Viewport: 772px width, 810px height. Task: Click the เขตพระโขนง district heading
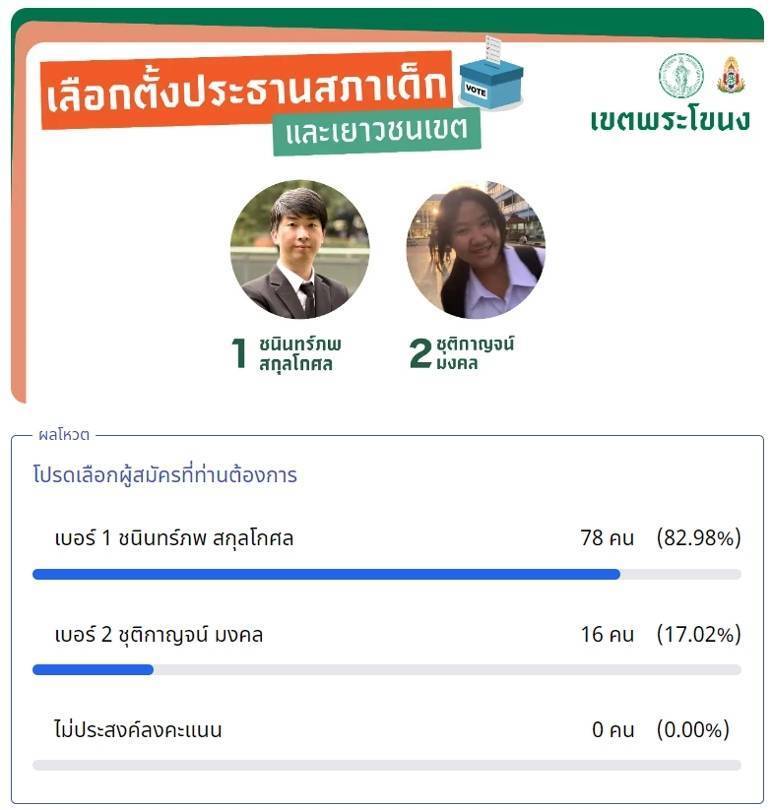click(670, 120)
